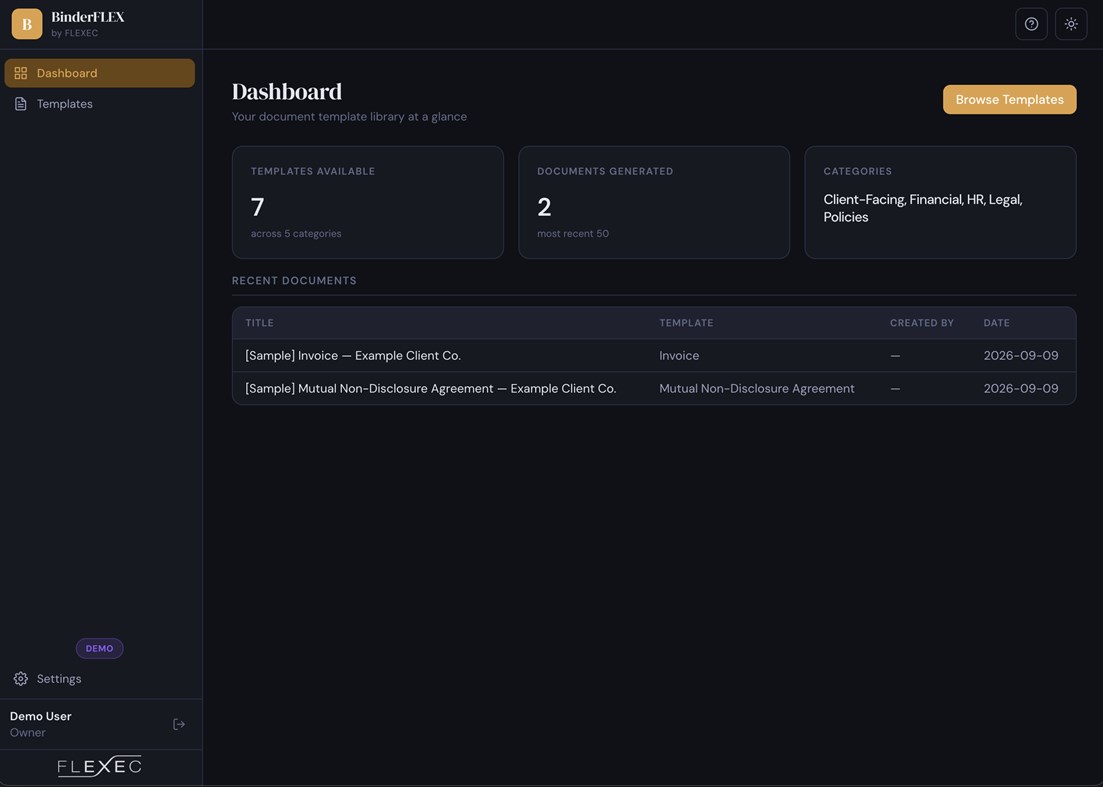Click the "Mutual Non-Disclosure Agreement" template cell
Viewport: 1103px width, 787px height.
click(756, 389)
